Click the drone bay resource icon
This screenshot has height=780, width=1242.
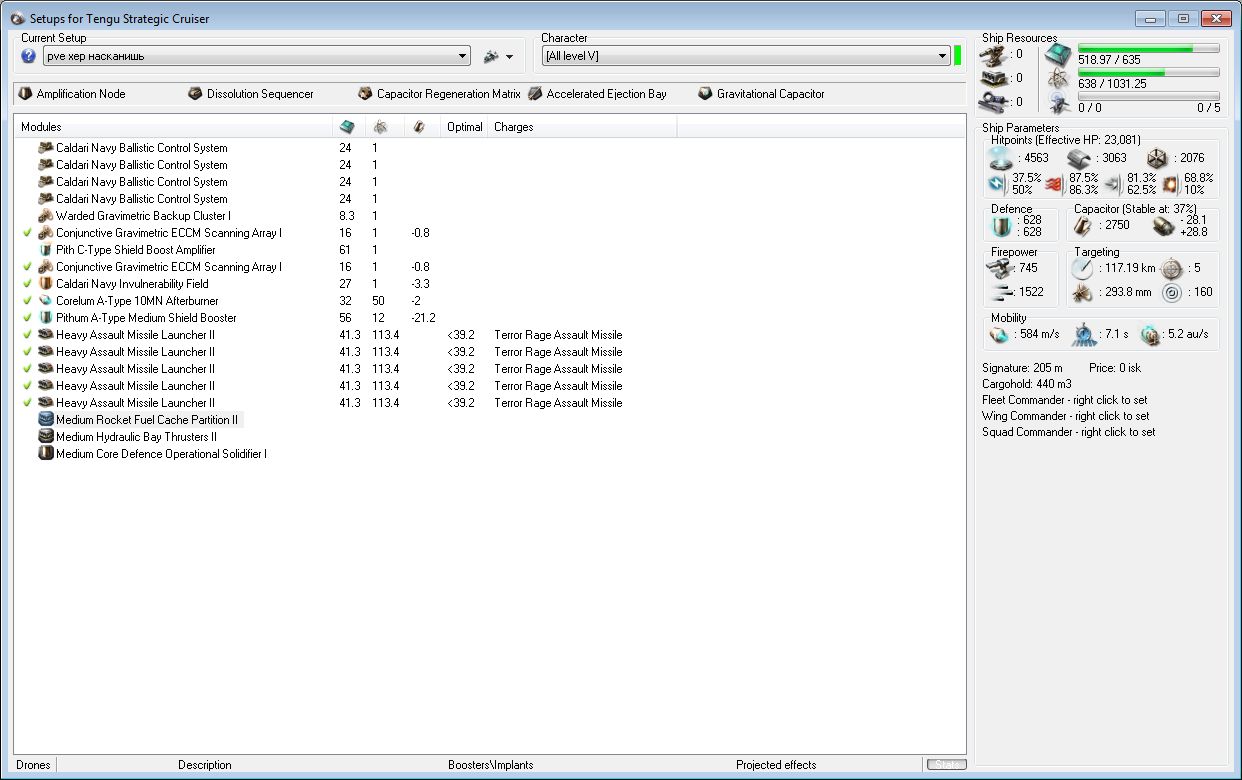pos(1058,103)
